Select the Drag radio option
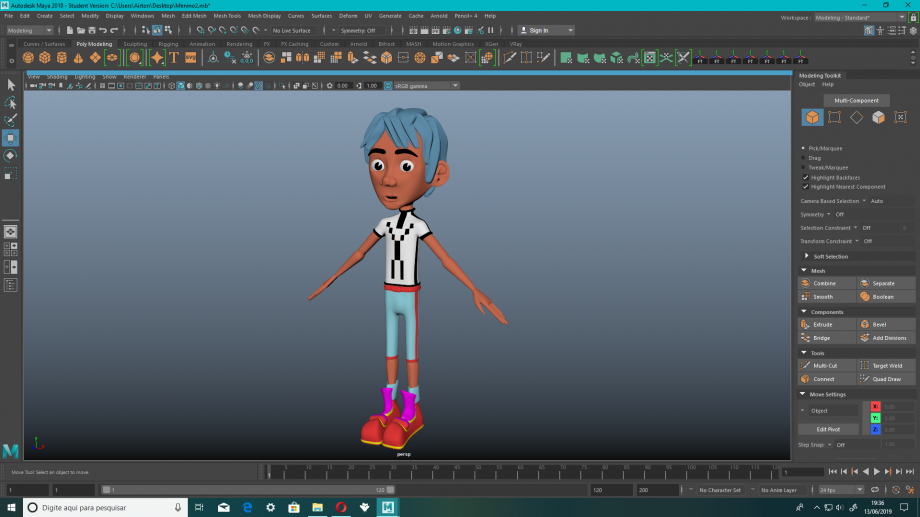Screen dimensions: 920x517 [x=805, y=158]
